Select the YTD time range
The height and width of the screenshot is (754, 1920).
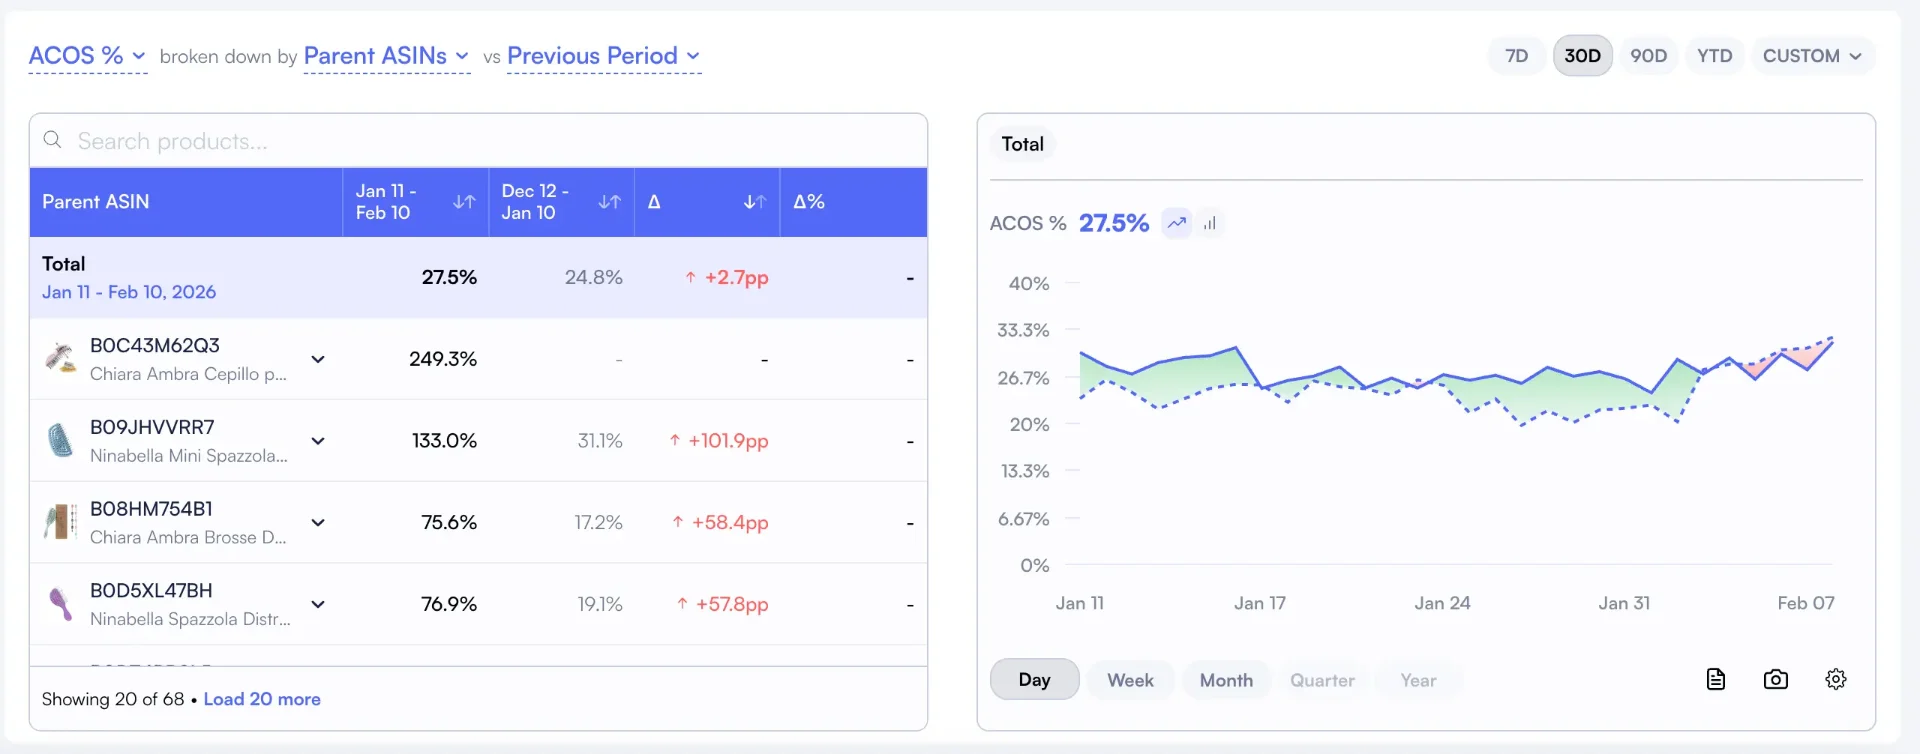coord(1715,56)
